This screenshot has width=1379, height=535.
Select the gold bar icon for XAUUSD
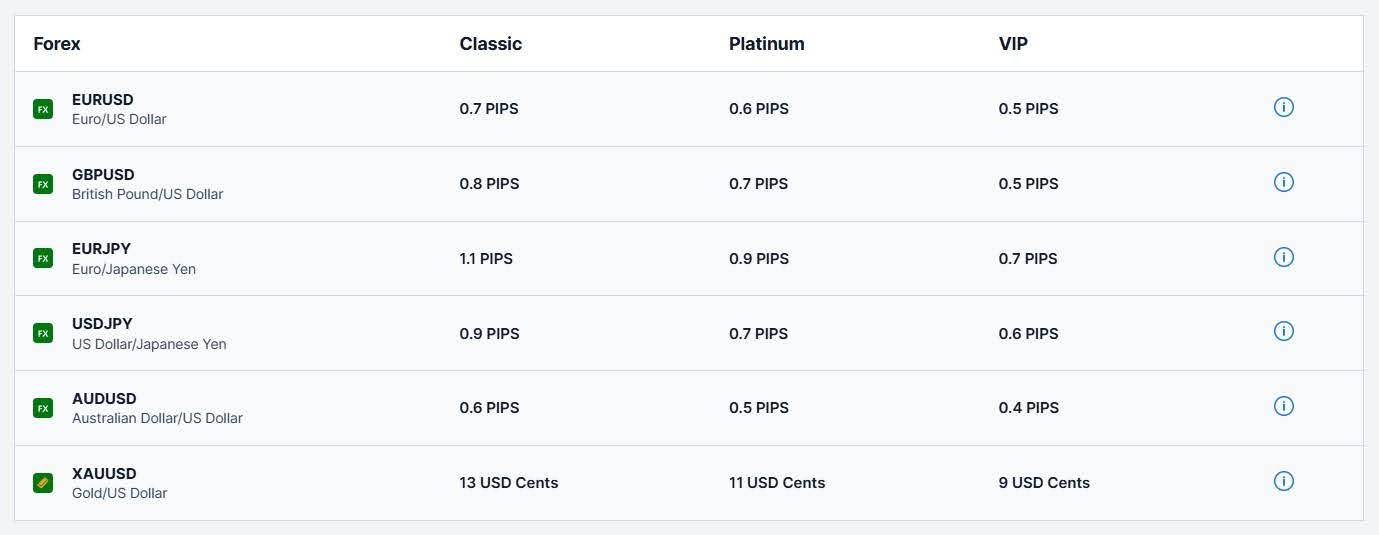point(43,483)
